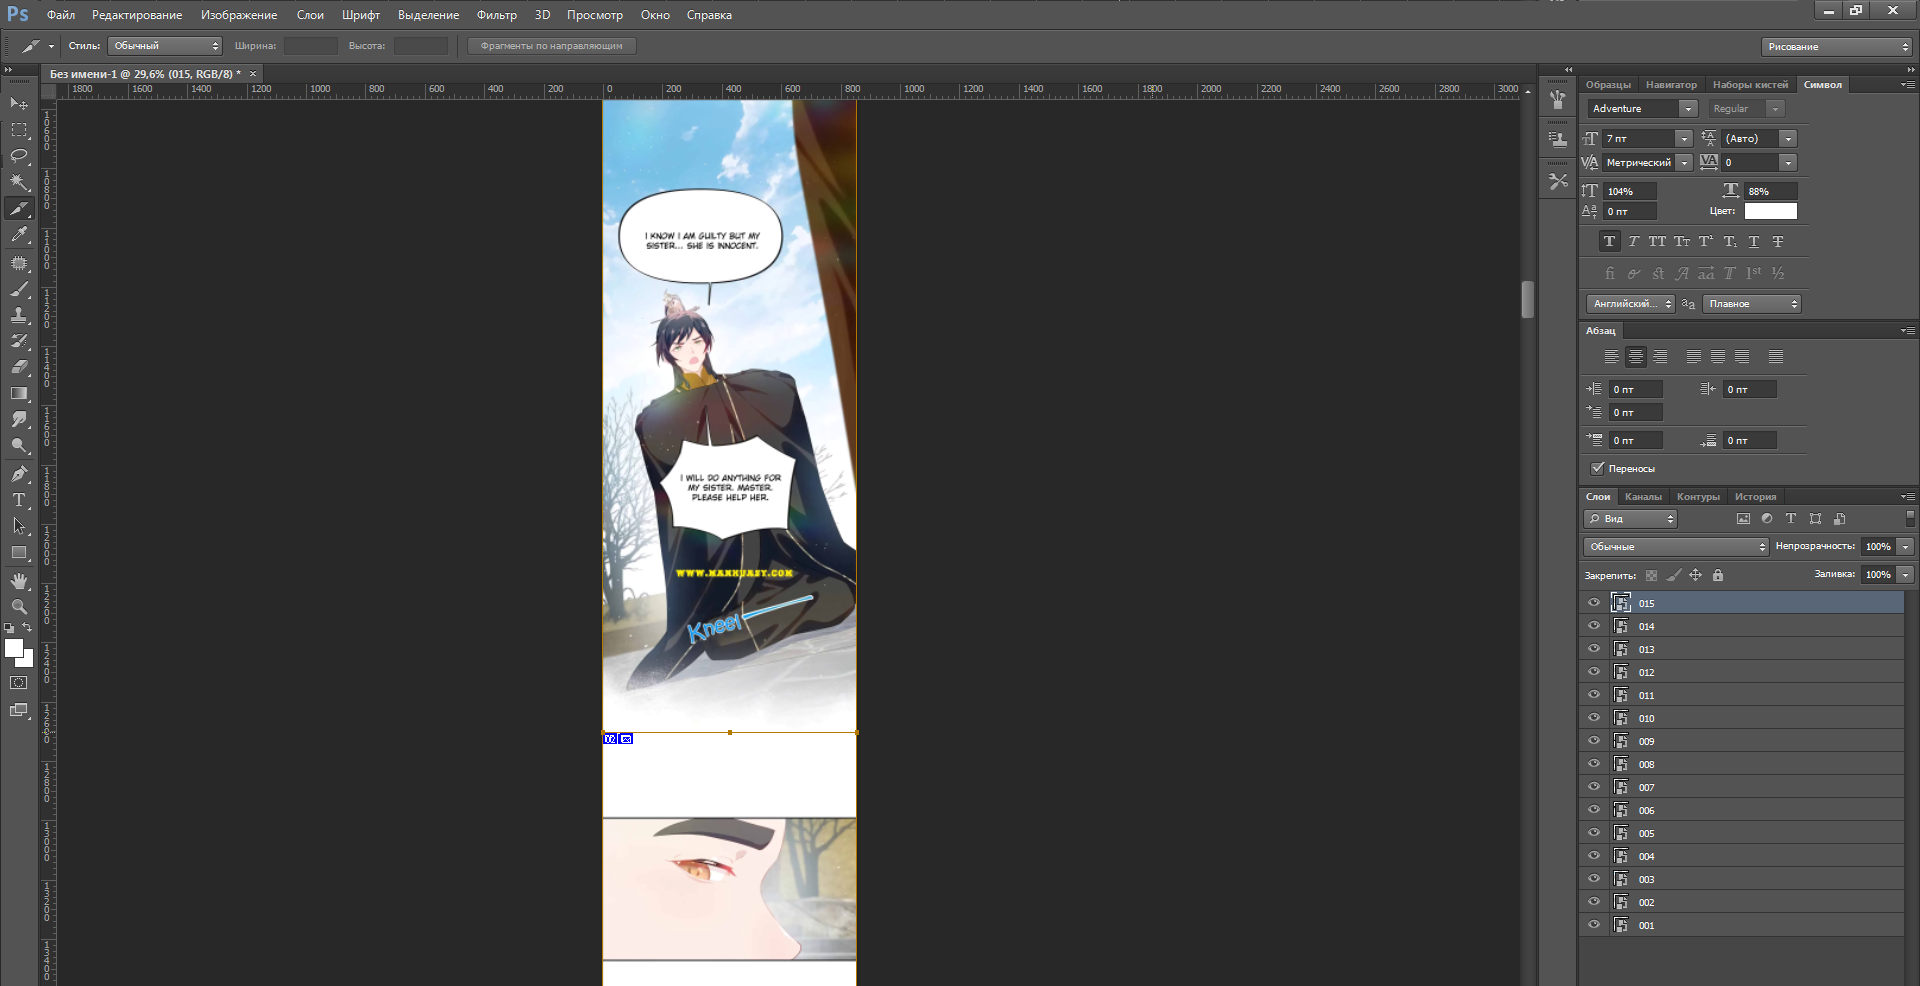1920x986 pixels.
Task: Select the Dodge tool
Action: pos(19,445)
